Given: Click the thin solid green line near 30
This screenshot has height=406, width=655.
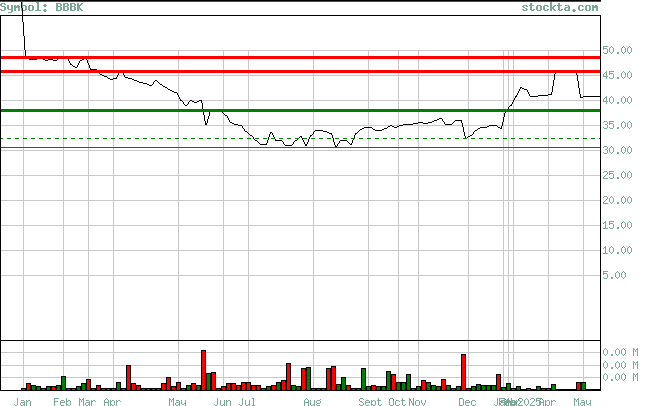Looking at the screenshot, I should [x=300, y=147].
